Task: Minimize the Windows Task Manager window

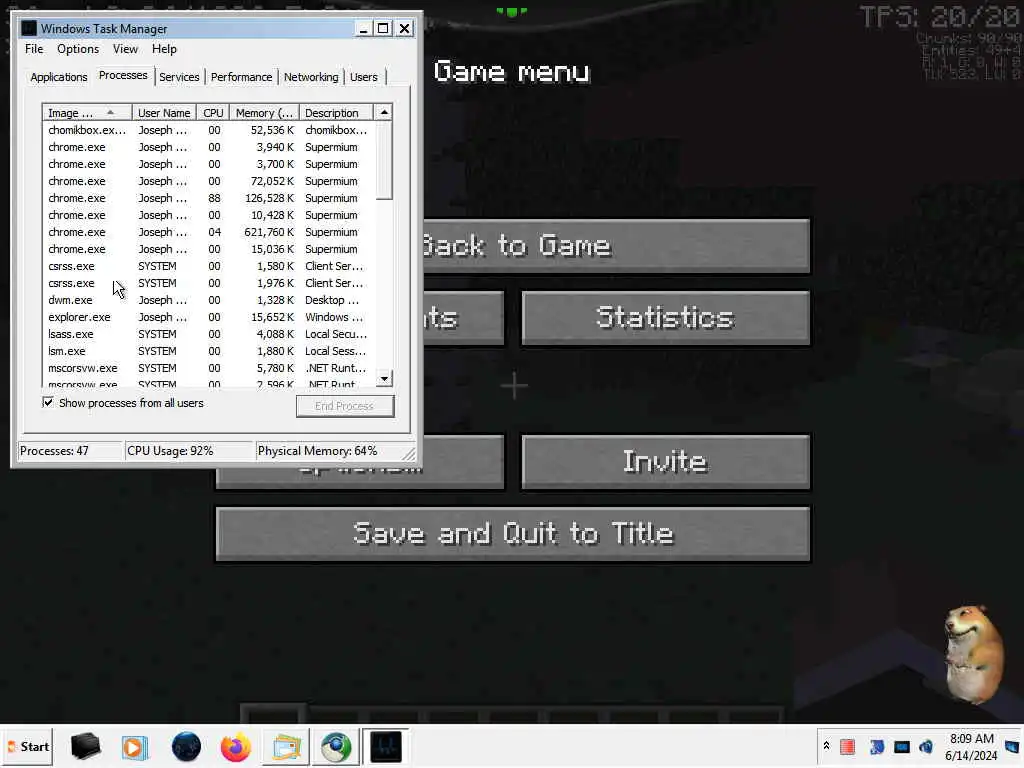Action: click(x=364, y=29)
